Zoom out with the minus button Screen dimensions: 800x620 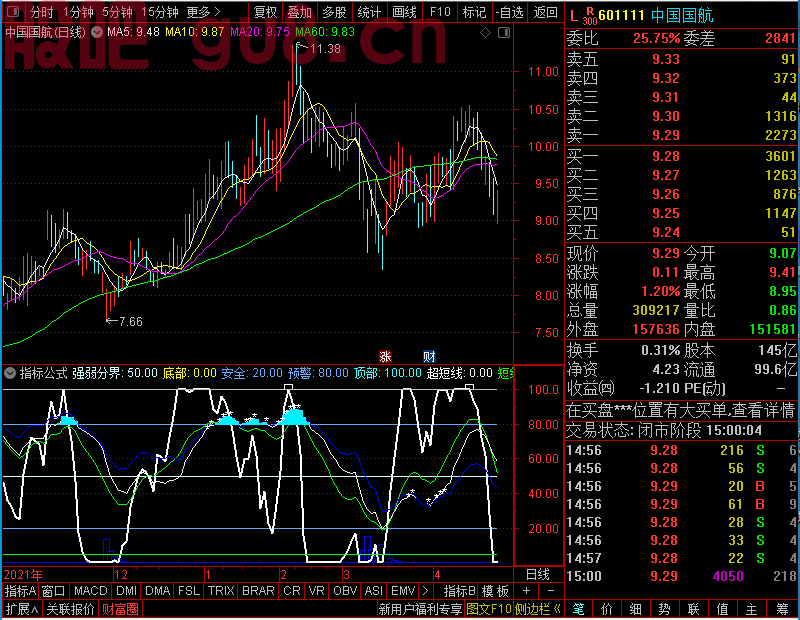(x=551, y=591)
